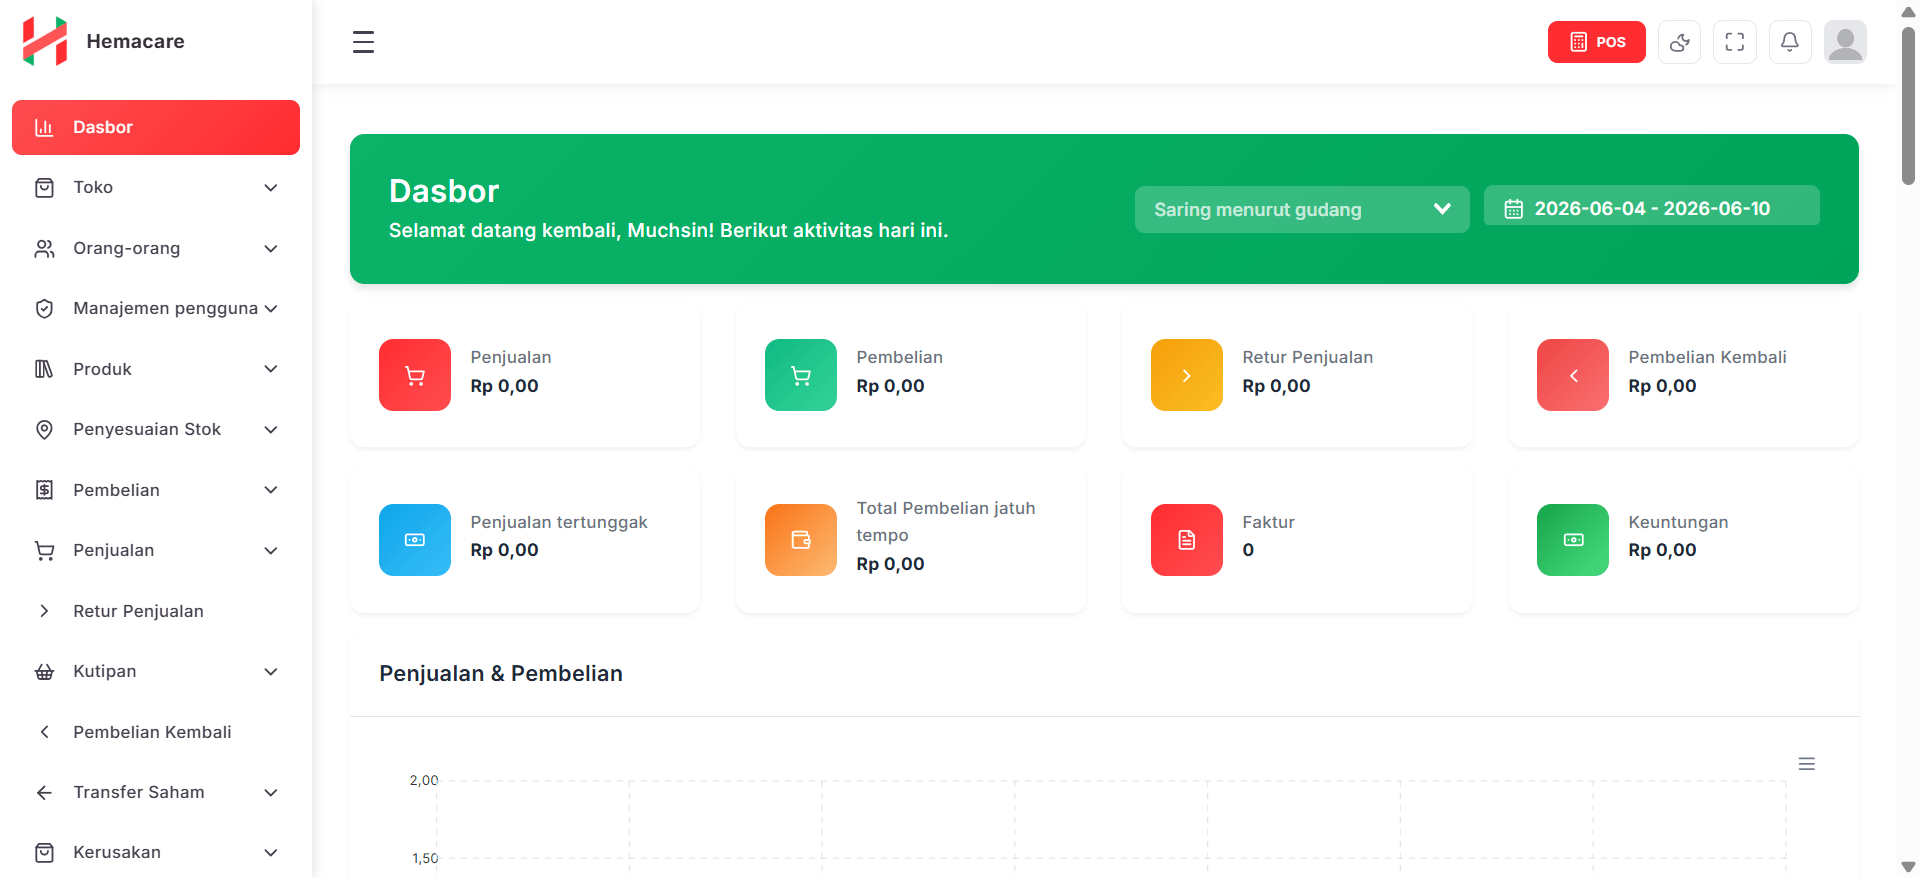Expand the sidebar Pembelian chevron
Screen dimensions: 1920x878
(270, 490)
